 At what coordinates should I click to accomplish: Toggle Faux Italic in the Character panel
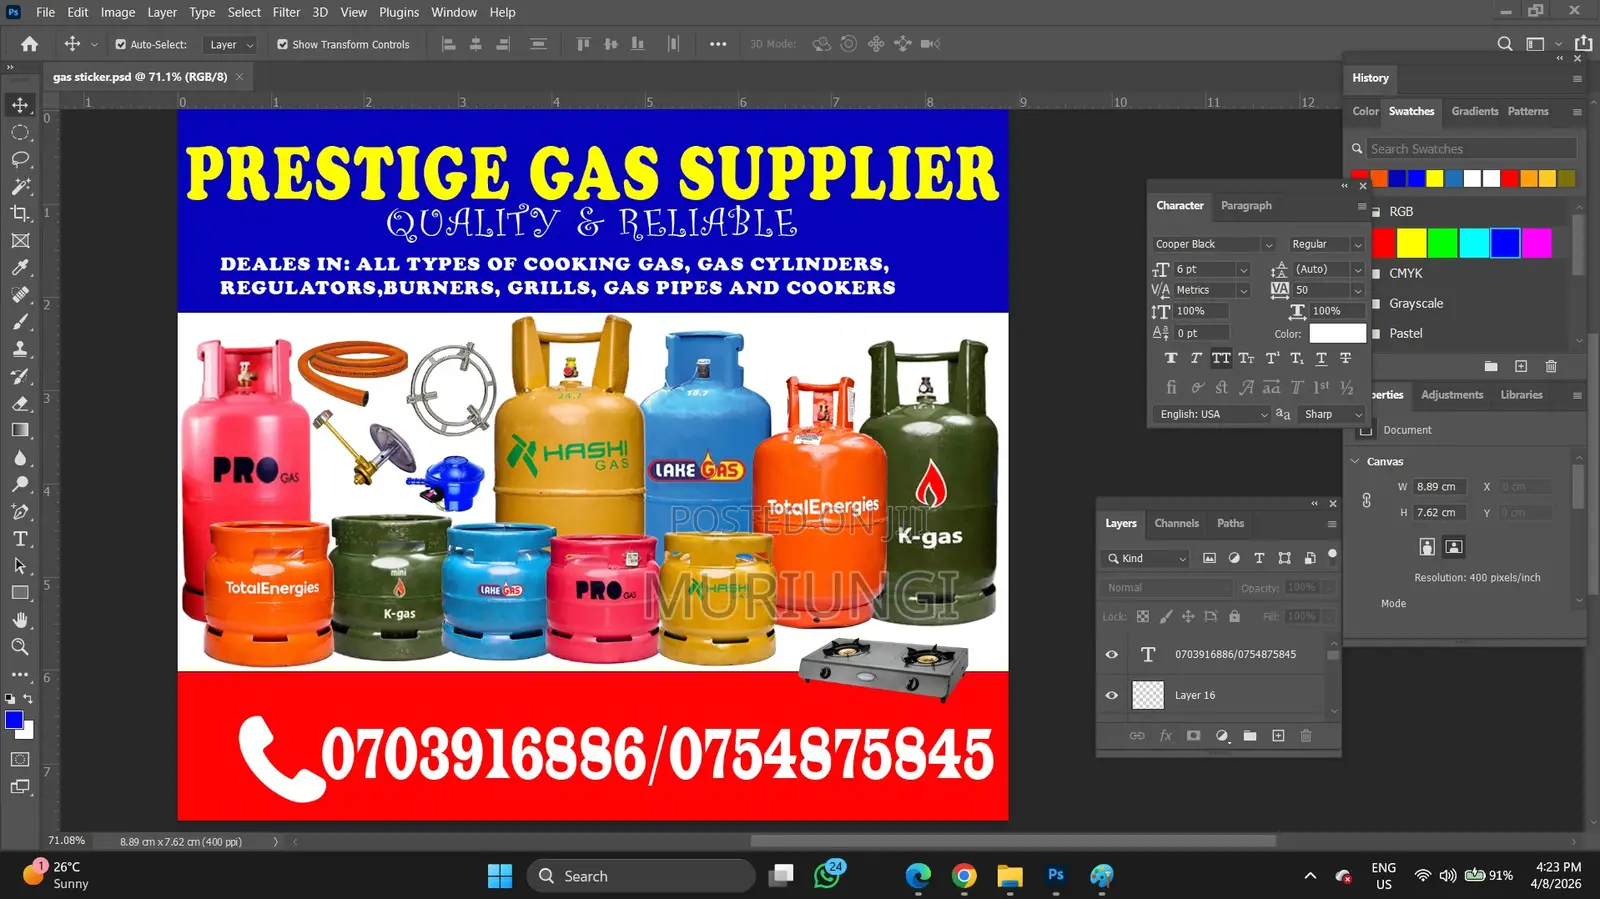pos(1196,358)
